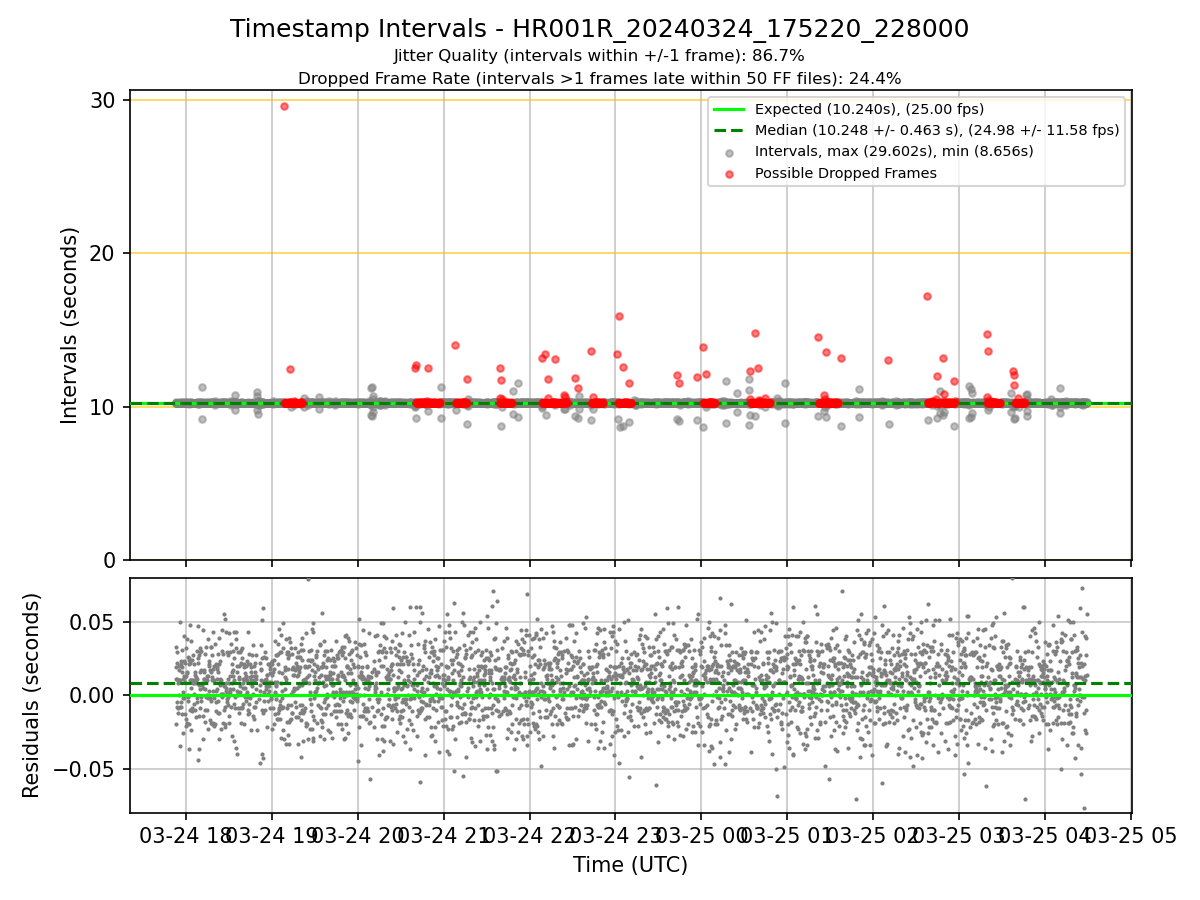Click the red outlier point near 30 seconds
Image resolution: width=1200 pixels, height=900 pixels.
tap(284, 106)
